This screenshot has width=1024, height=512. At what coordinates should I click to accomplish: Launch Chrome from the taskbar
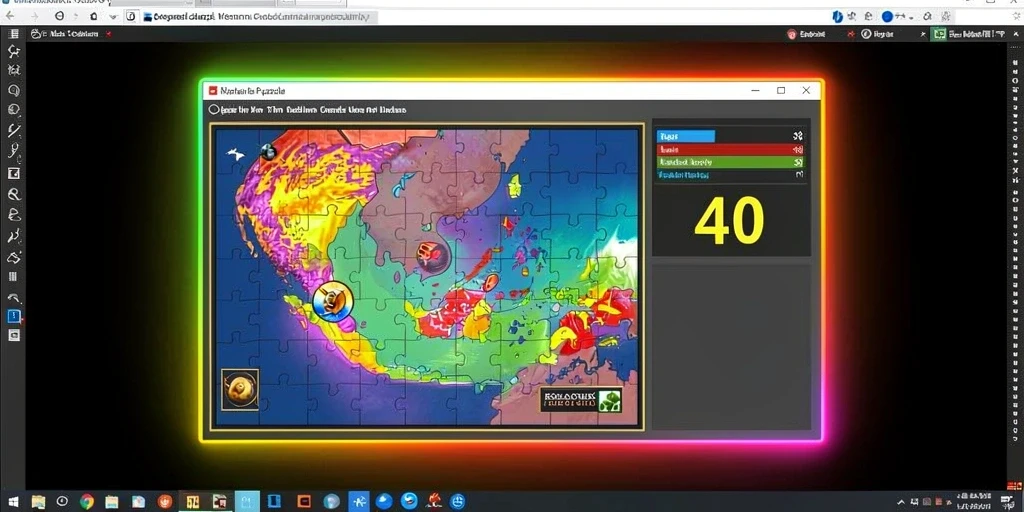point(87,502)
